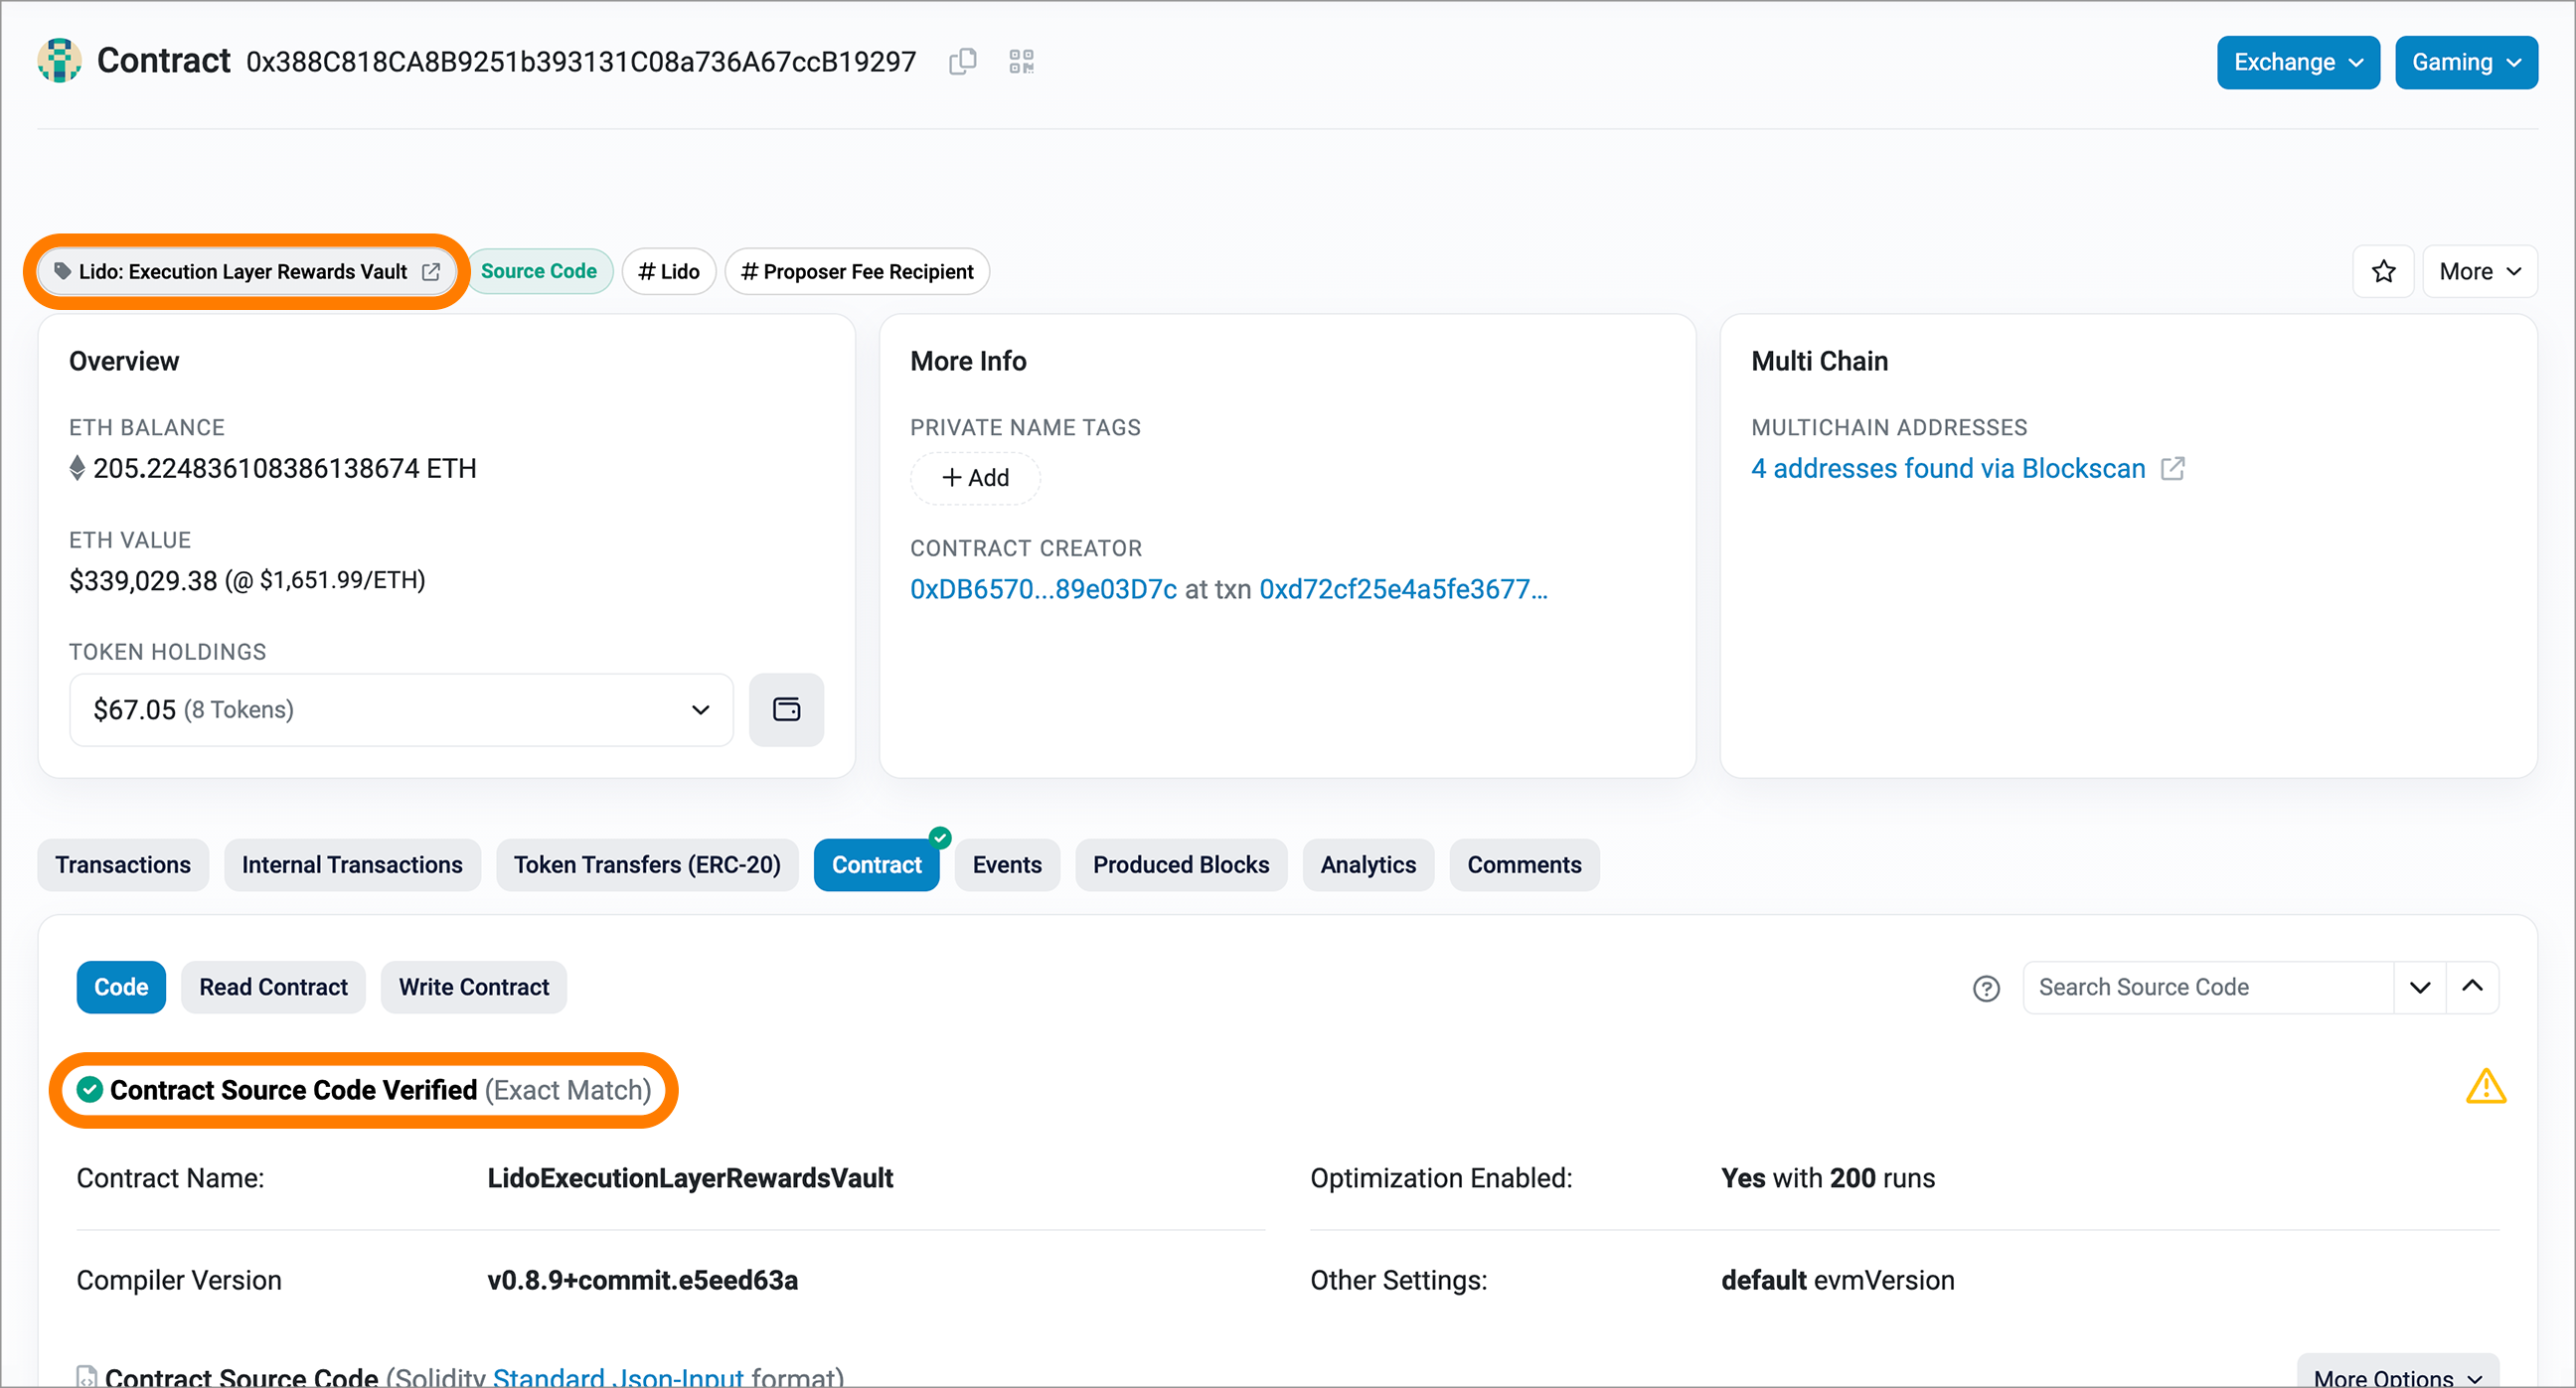
Task: Select the full contract address text
Action: click(x=581, y=62)
